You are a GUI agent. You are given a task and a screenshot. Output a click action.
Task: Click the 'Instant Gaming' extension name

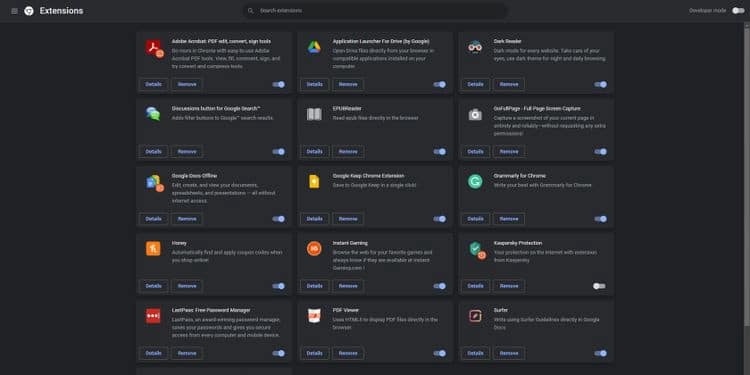coord(350,243)
